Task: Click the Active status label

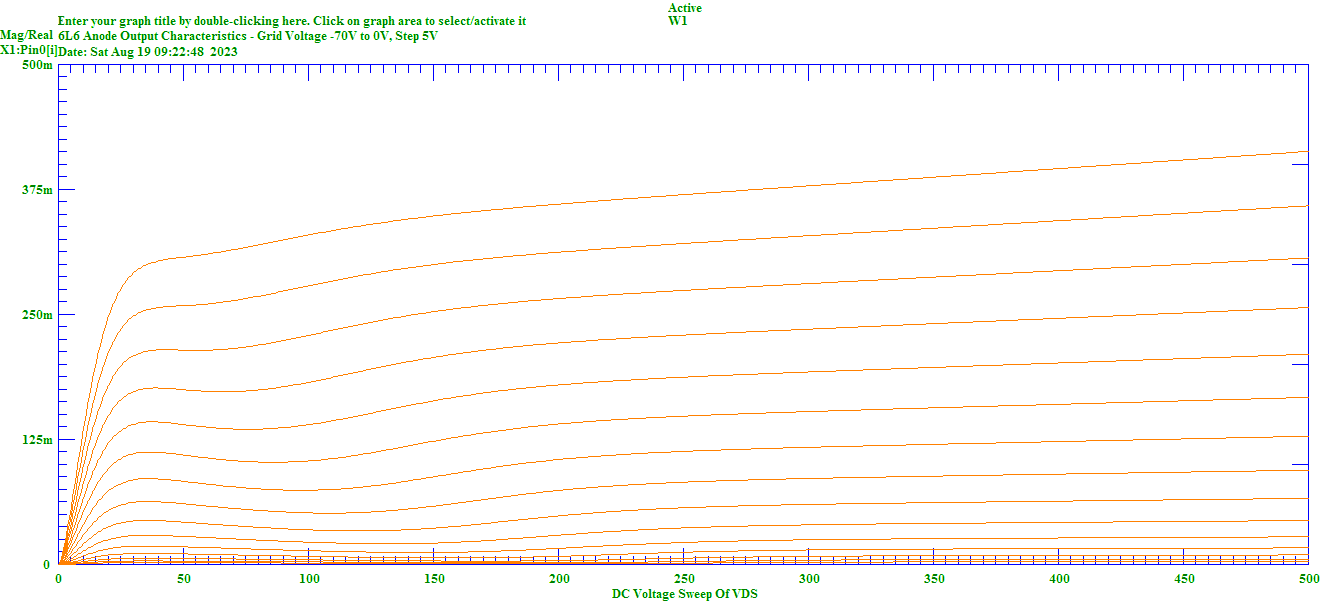Action: (685, 8)
